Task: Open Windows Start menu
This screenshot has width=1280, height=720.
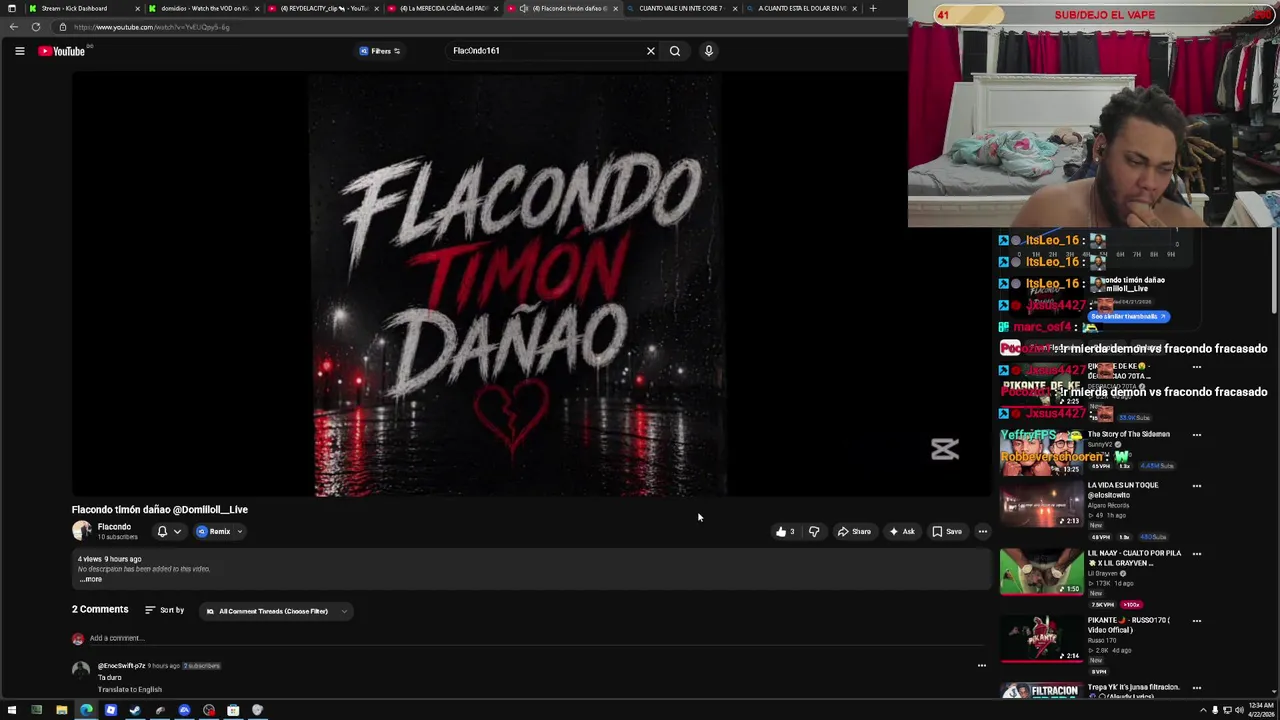Action: pos(12,710)
